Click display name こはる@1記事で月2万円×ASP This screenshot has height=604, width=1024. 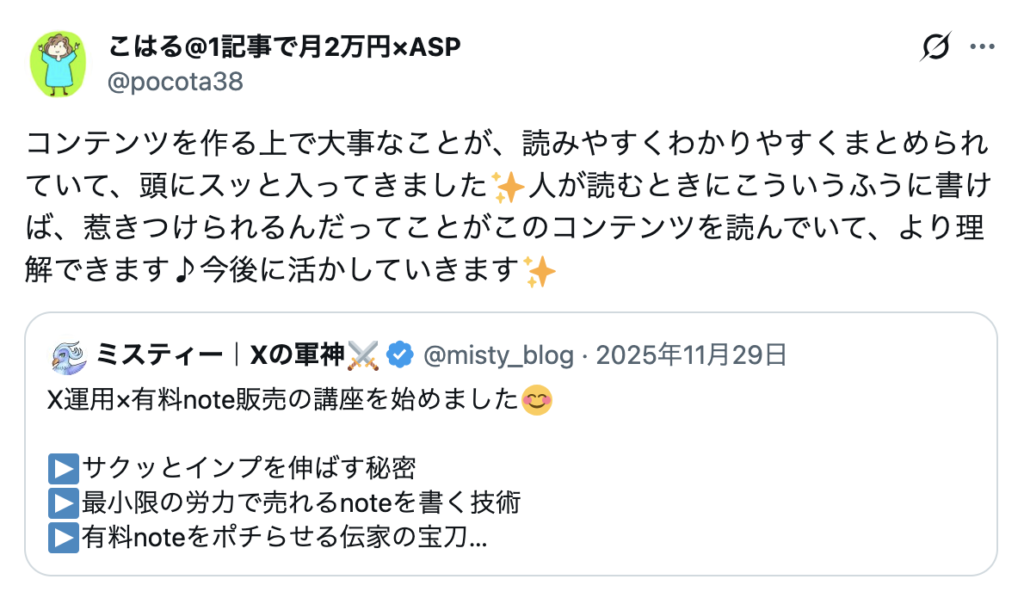283,47
